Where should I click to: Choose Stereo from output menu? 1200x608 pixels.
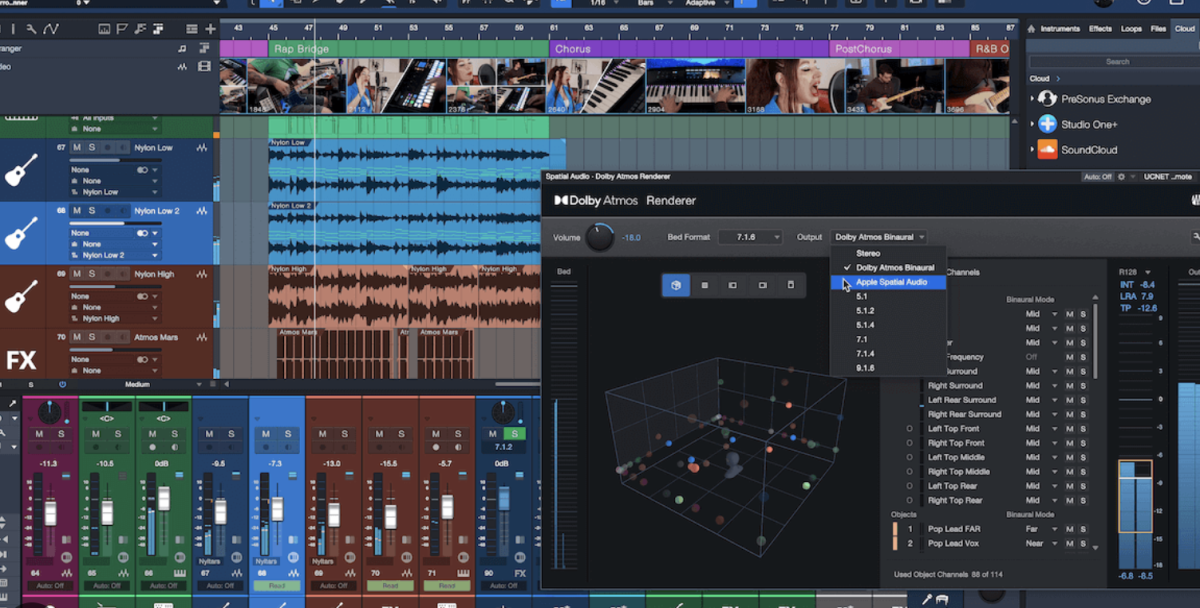coord(888,253)
